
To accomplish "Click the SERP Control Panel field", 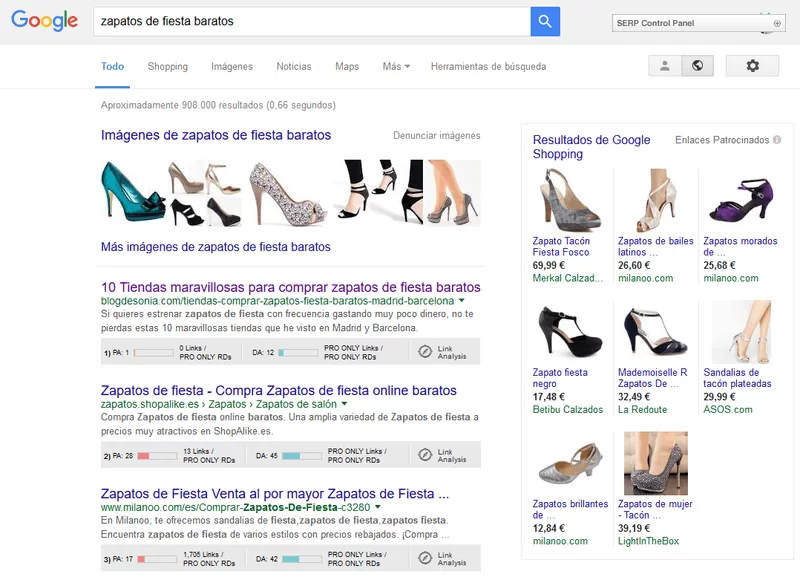I will 698,23.
